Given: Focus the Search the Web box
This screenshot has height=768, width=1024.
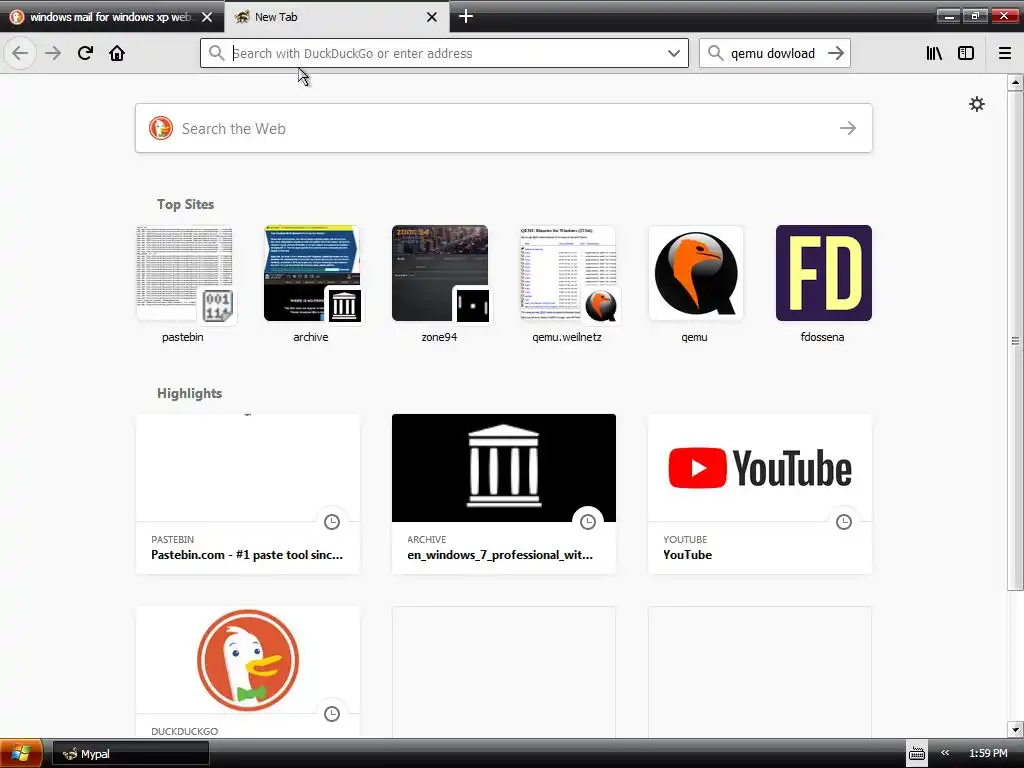Looking at the screenshot, I should pos(504,128).
